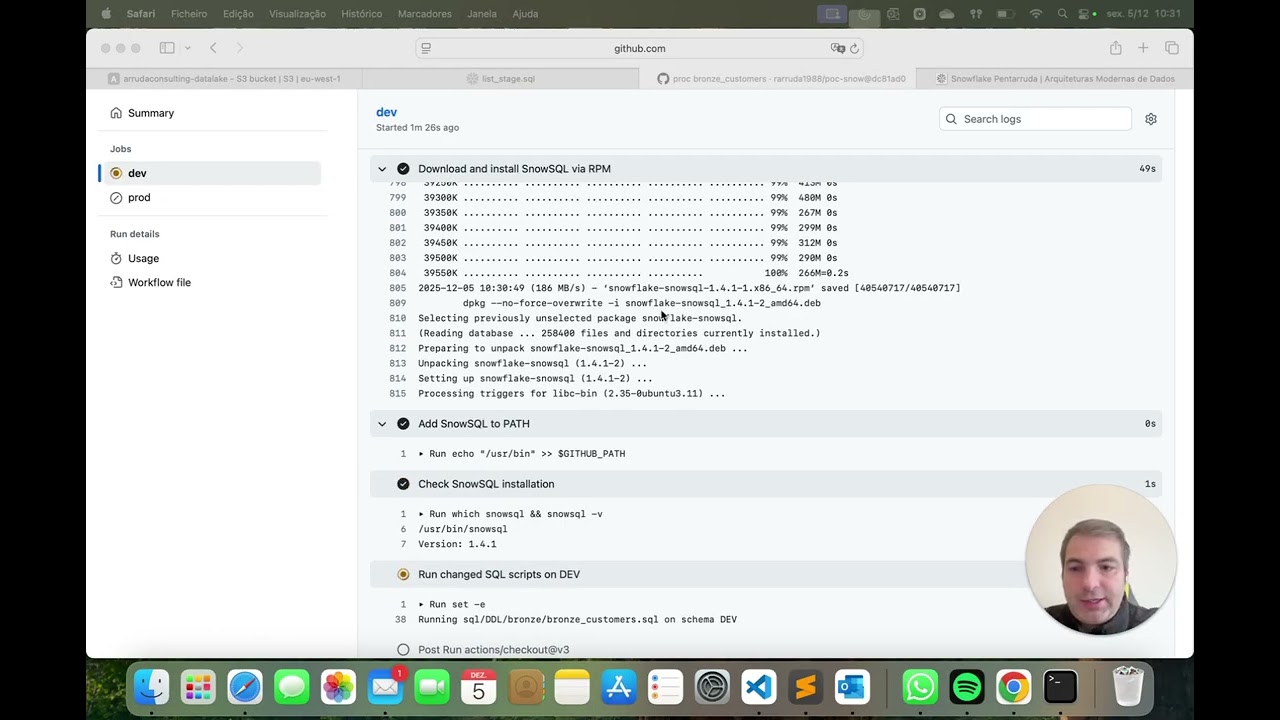Open the Safari menu

point(141,14)
